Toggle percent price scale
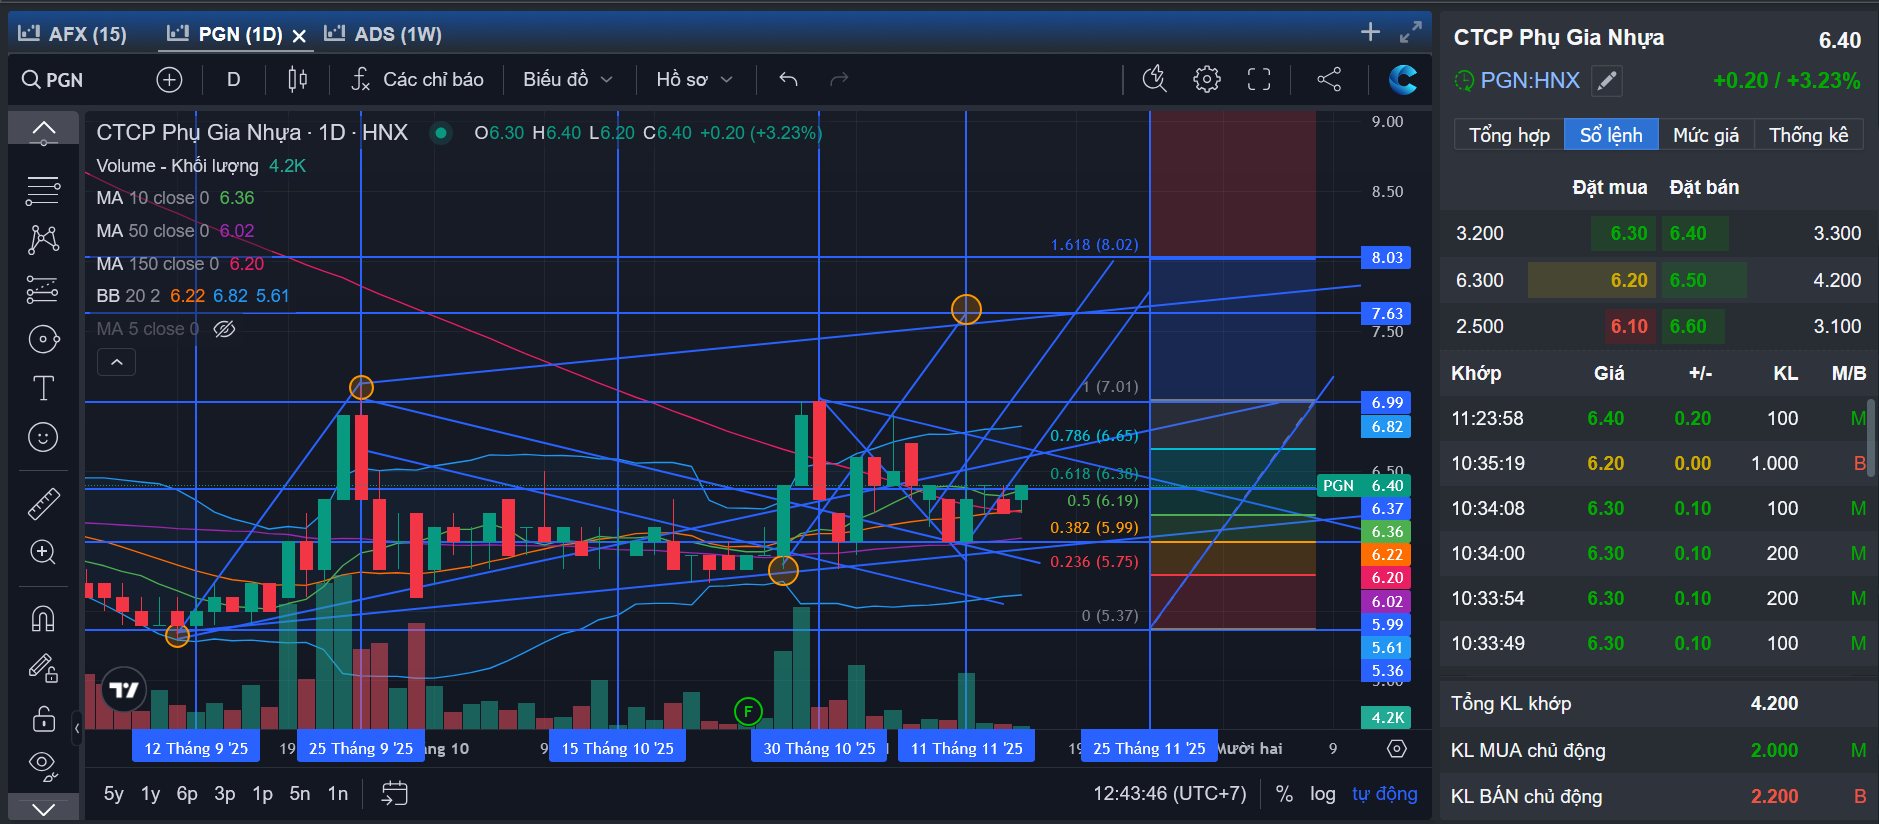 [x=1285, y=794]
